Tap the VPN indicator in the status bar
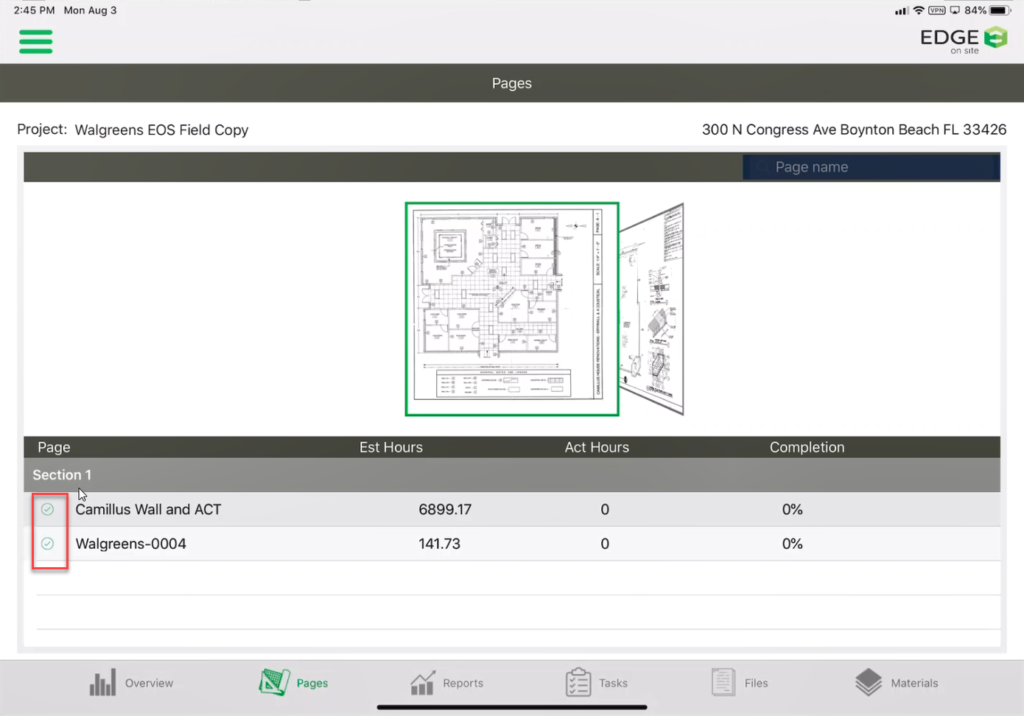1024x716 pixels. 936,9
